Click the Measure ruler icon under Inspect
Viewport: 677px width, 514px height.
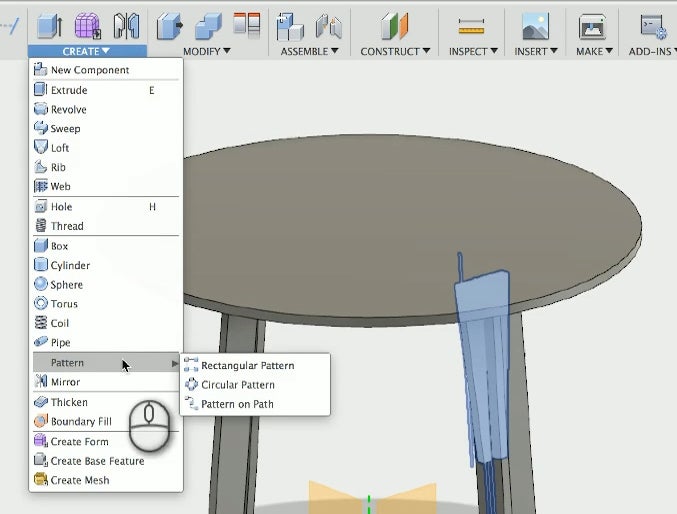click(471, 26)
